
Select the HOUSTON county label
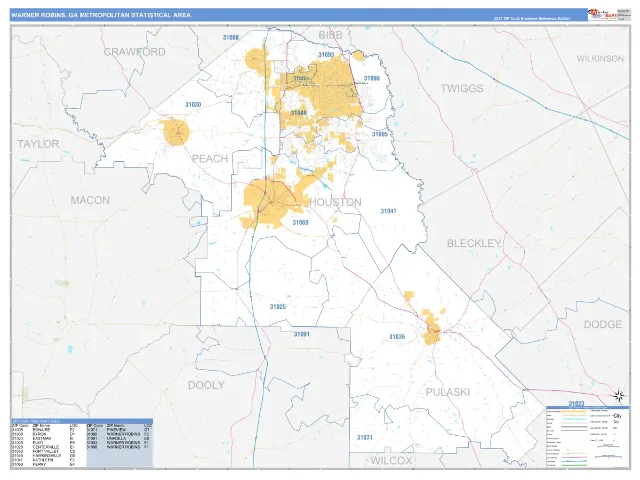[335, 202]
